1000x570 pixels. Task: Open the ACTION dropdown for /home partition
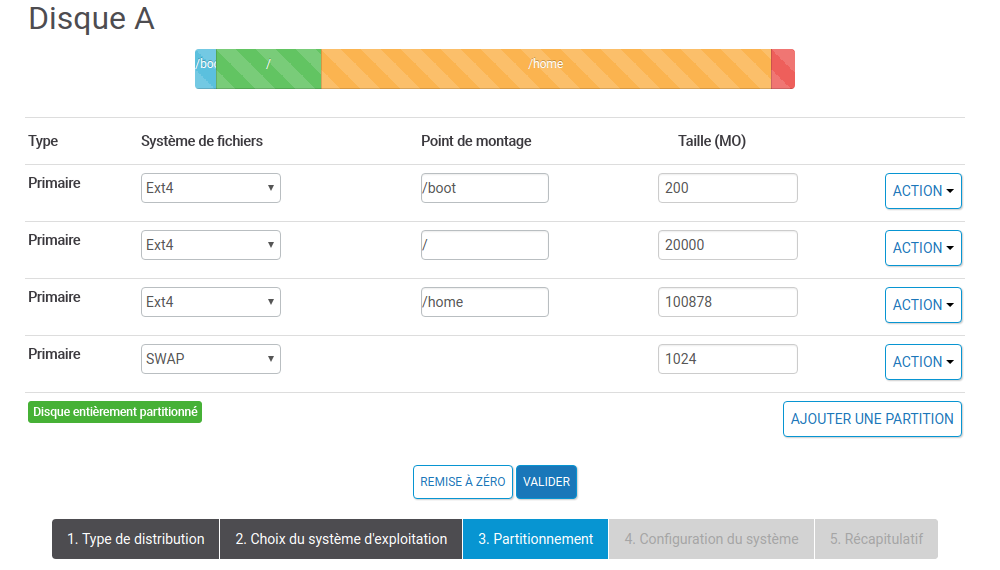(922, 305)
